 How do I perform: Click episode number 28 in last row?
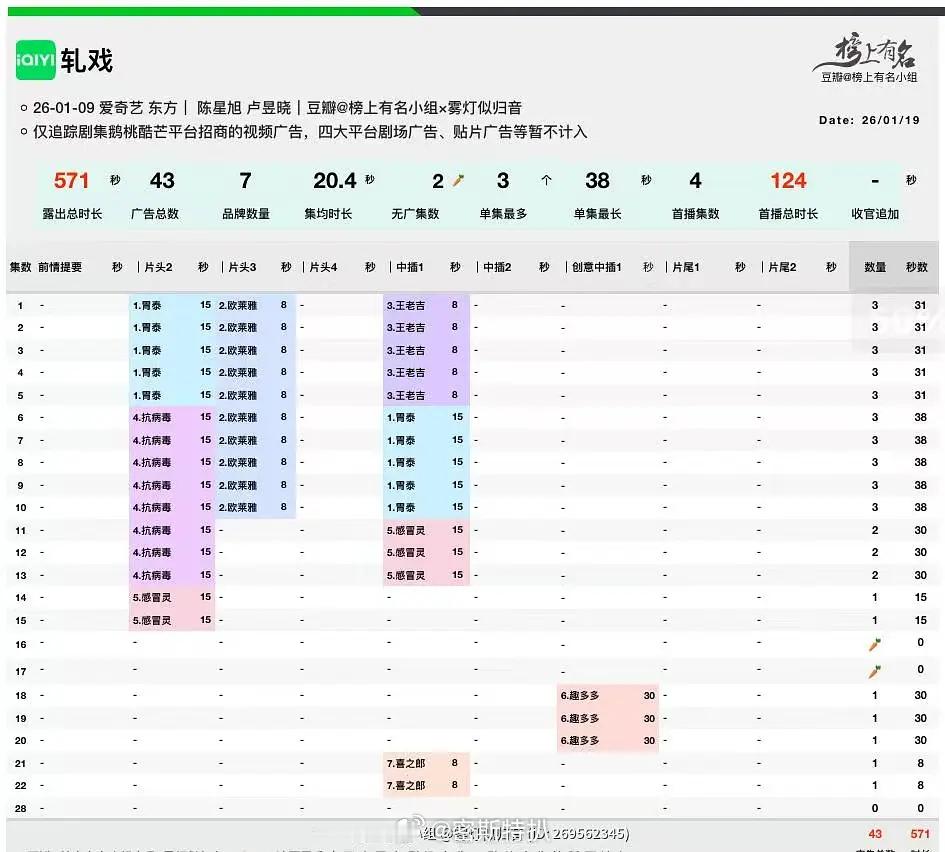click(20, 809)
